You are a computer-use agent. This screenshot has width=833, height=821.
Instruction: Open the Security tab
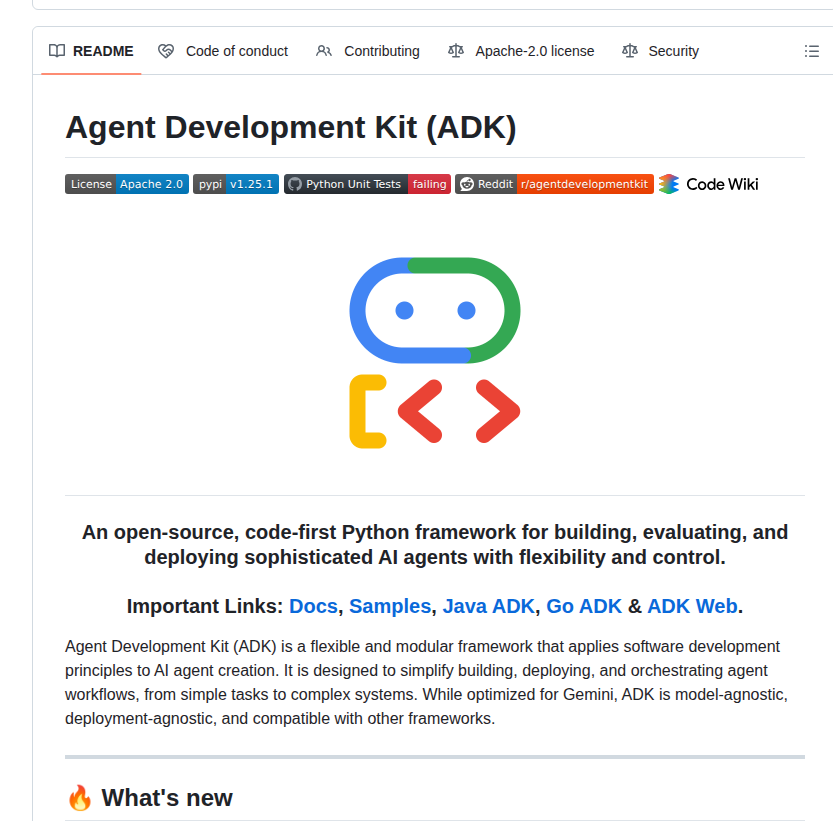tap(673, 51)
